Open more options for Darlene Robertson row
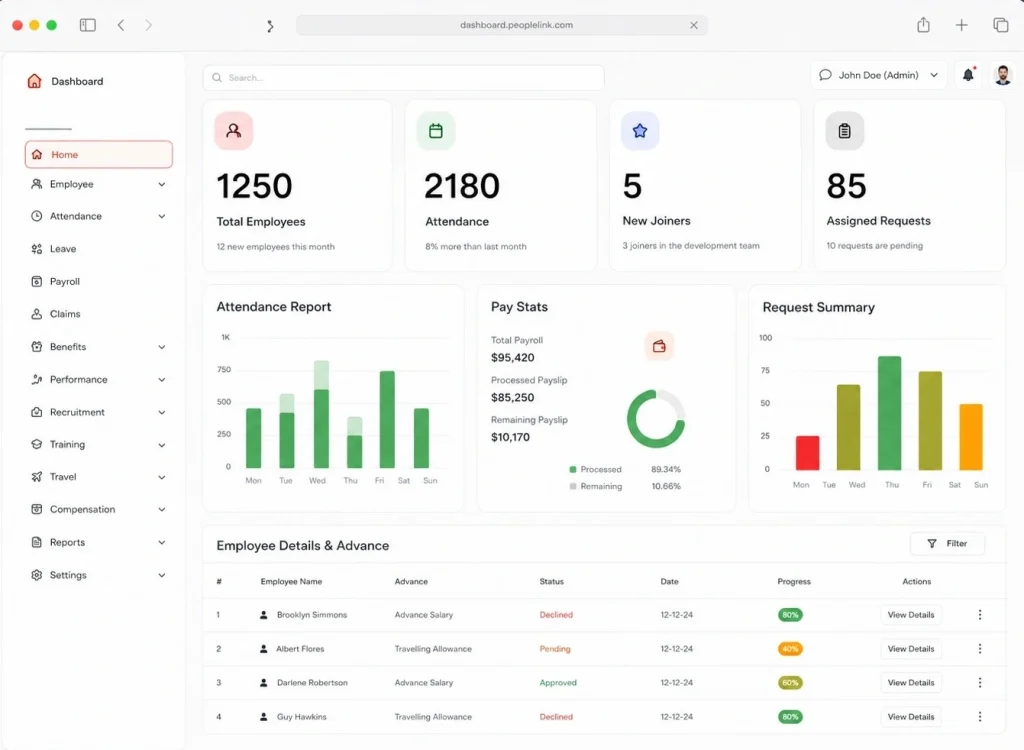1024x750 pixels. coord(980,683)
